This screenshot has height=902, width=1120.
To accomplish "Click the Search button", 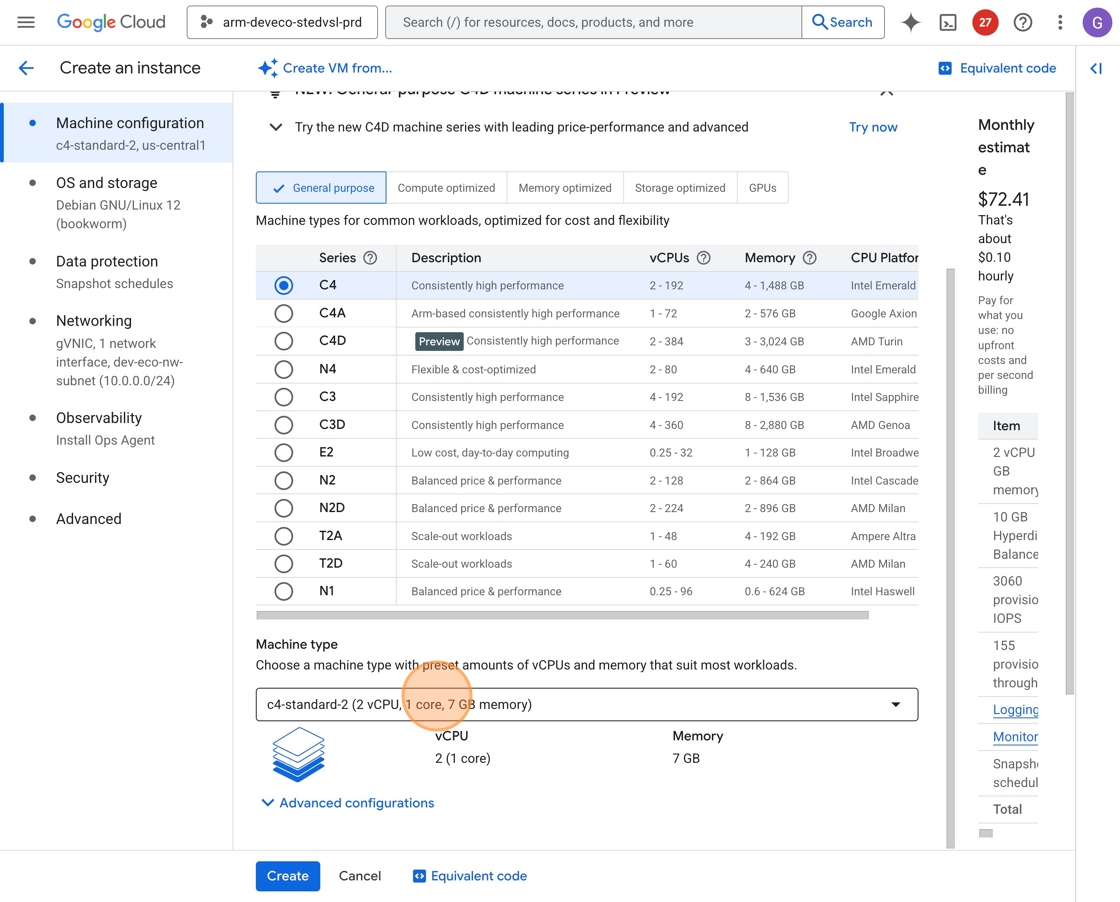I will pos(843,22).
